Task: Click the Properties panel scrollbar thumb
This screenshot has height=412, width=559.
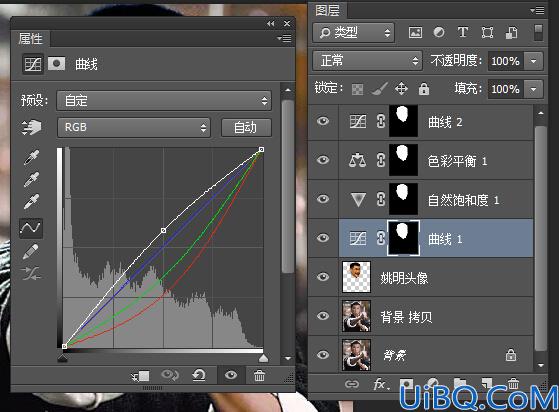Action: tap(287, 186)
